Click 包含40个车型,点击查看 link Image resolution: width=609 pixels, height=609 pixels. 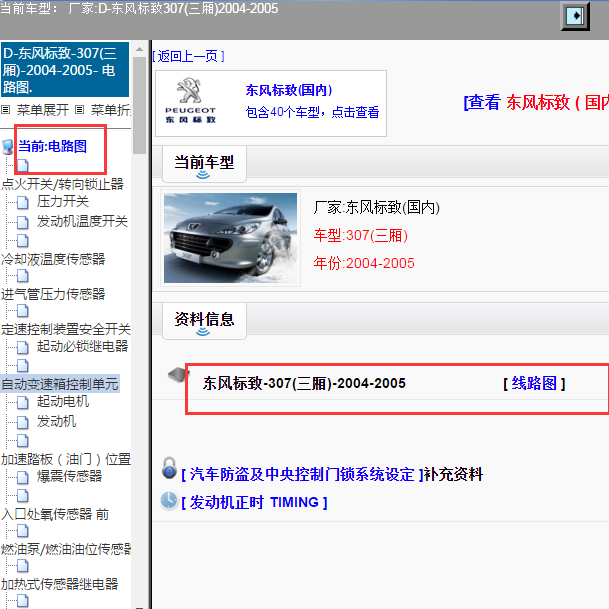(312, 112)
